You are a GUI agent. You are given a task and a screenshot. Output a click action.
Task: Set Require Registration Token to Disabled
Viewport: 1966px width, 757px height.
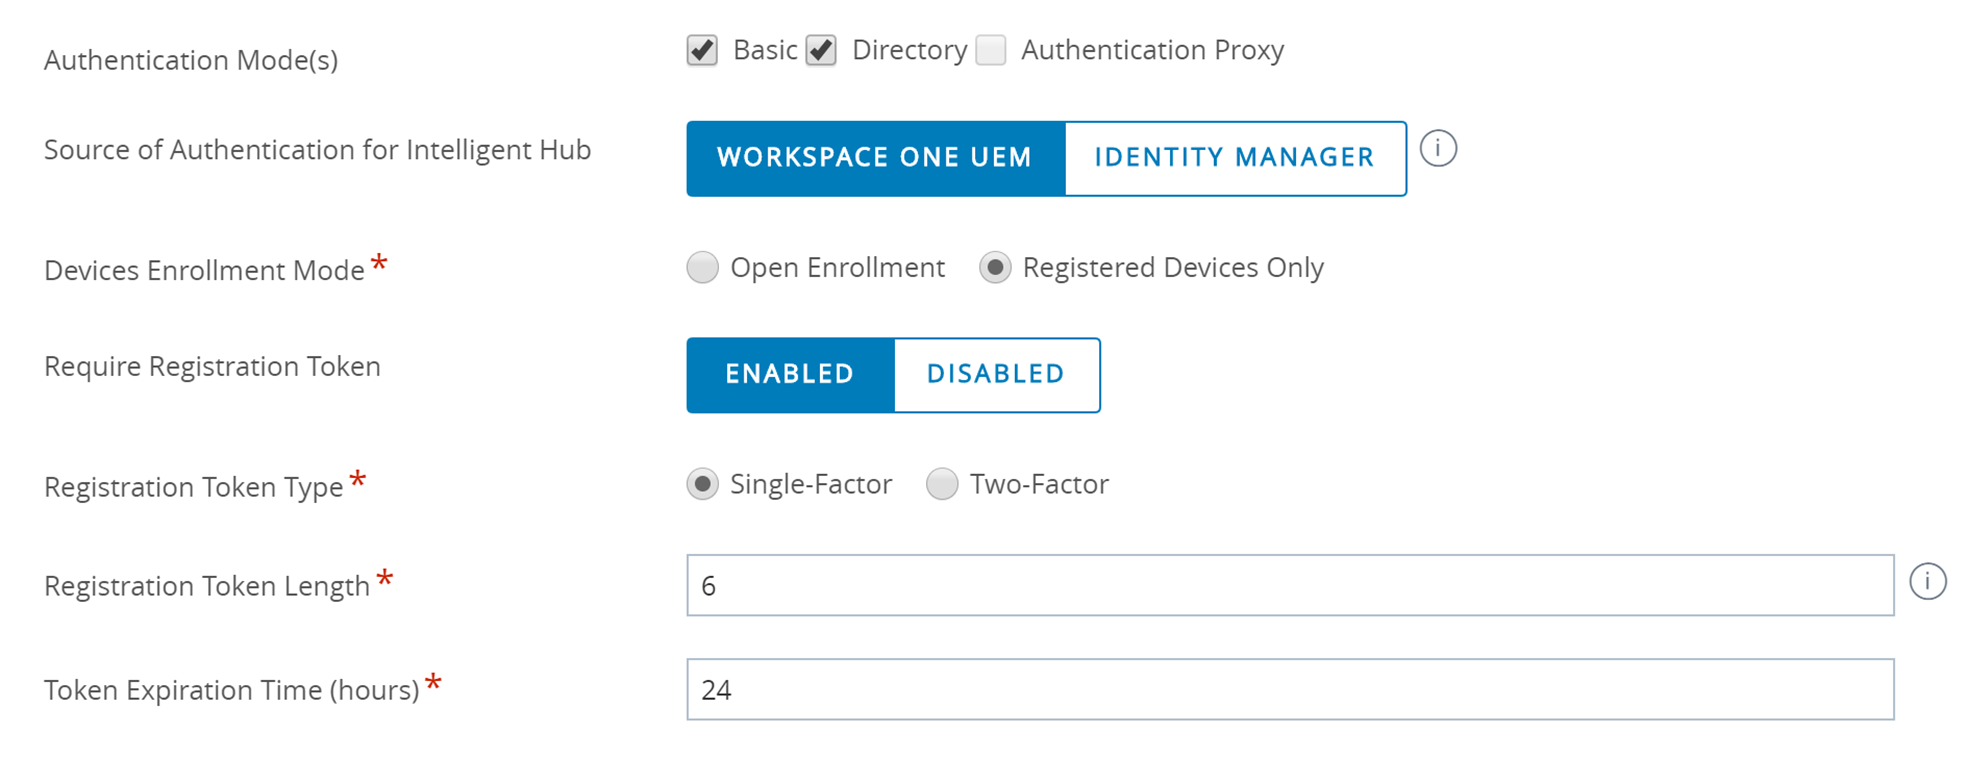click(x=997, y=375)
